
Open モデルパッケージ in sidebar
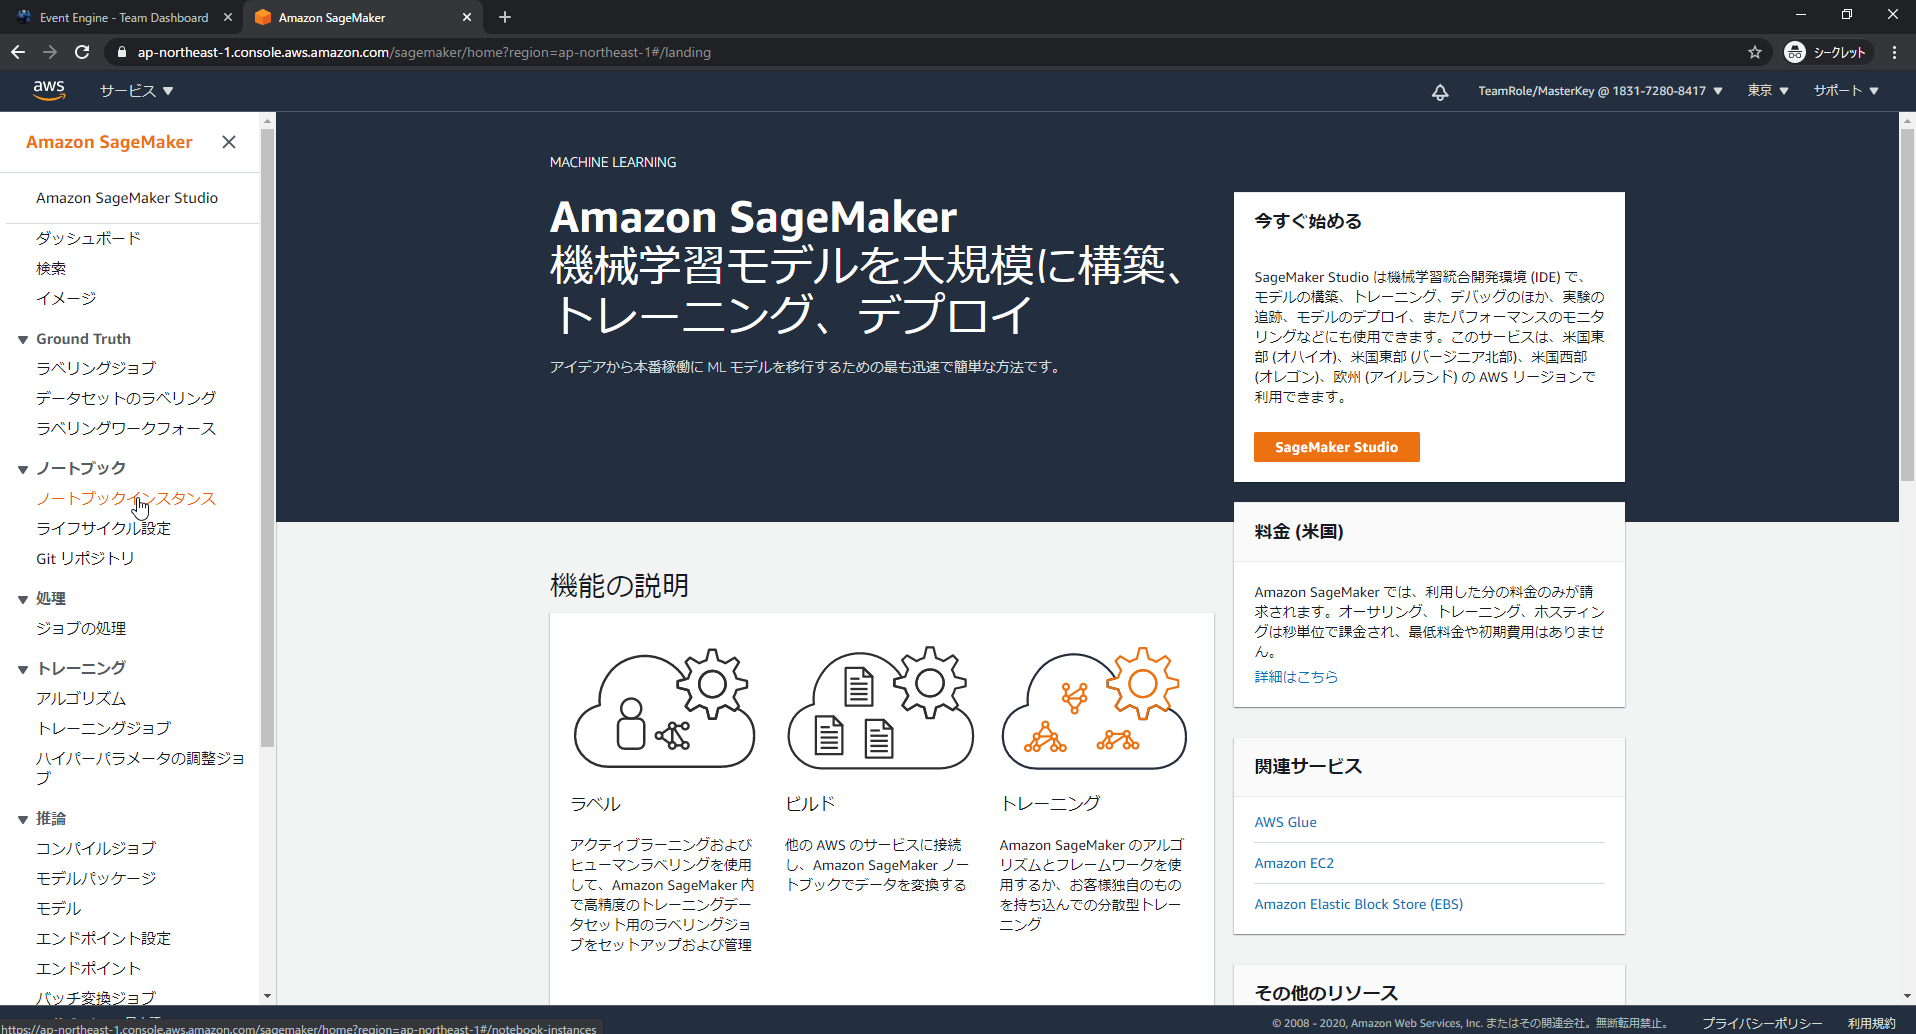coord(96,878)
